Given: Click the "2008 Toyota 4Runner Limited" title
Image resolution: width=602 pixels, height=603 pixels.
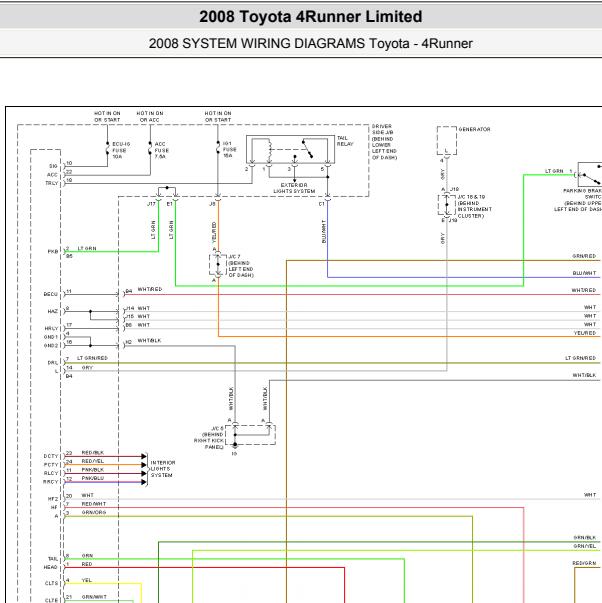Looking at the screenshot, I should click(310, 17).
